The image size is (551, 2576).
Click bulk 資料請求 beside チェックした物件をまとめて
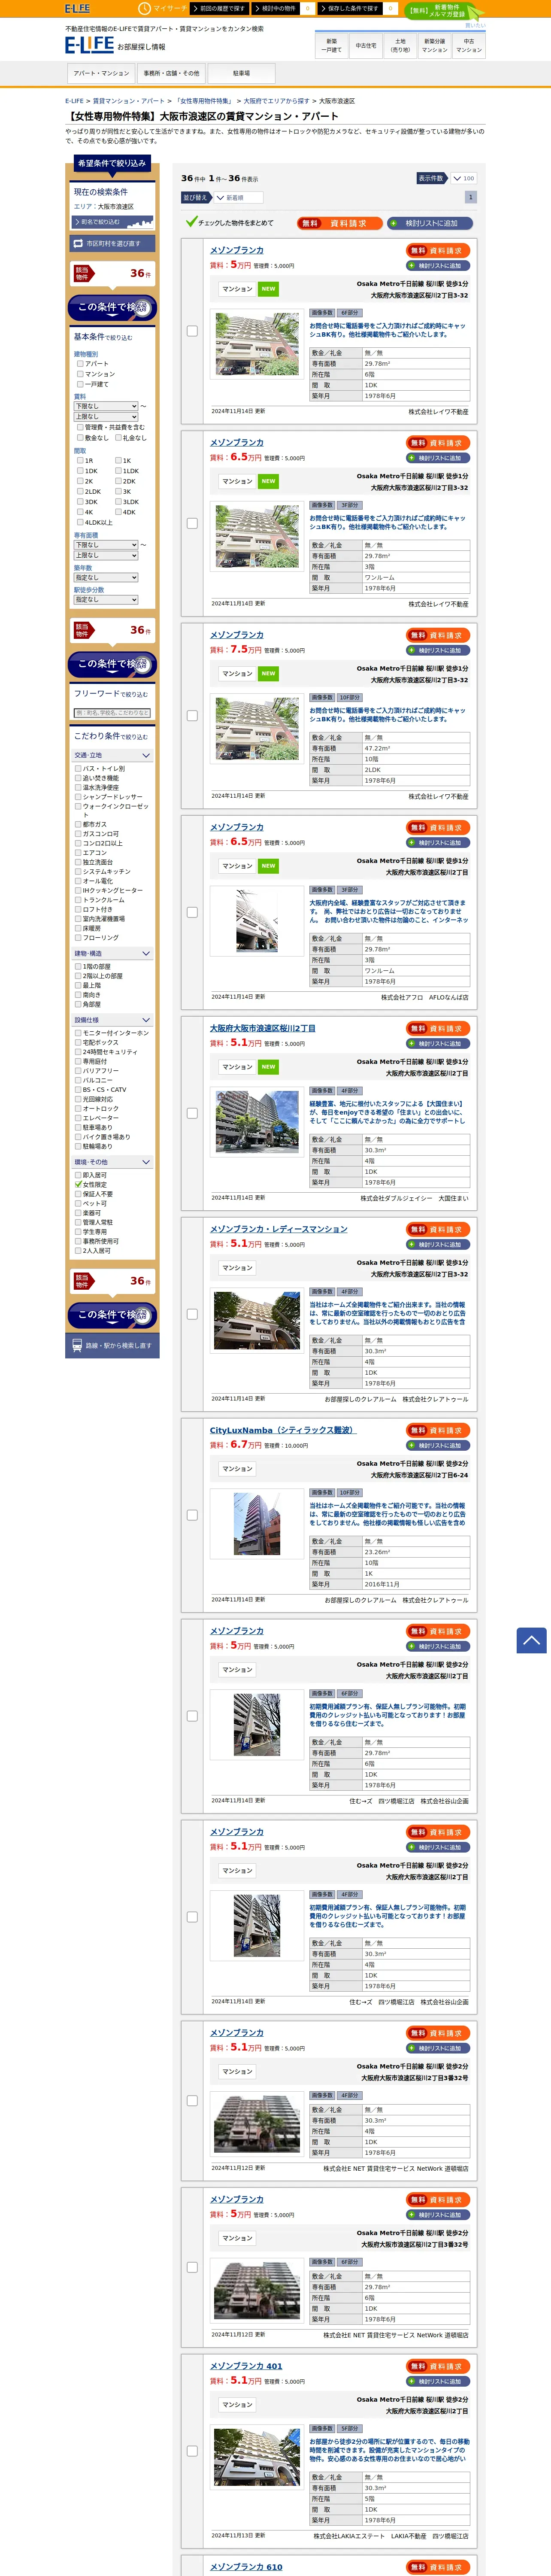point(340,223)
